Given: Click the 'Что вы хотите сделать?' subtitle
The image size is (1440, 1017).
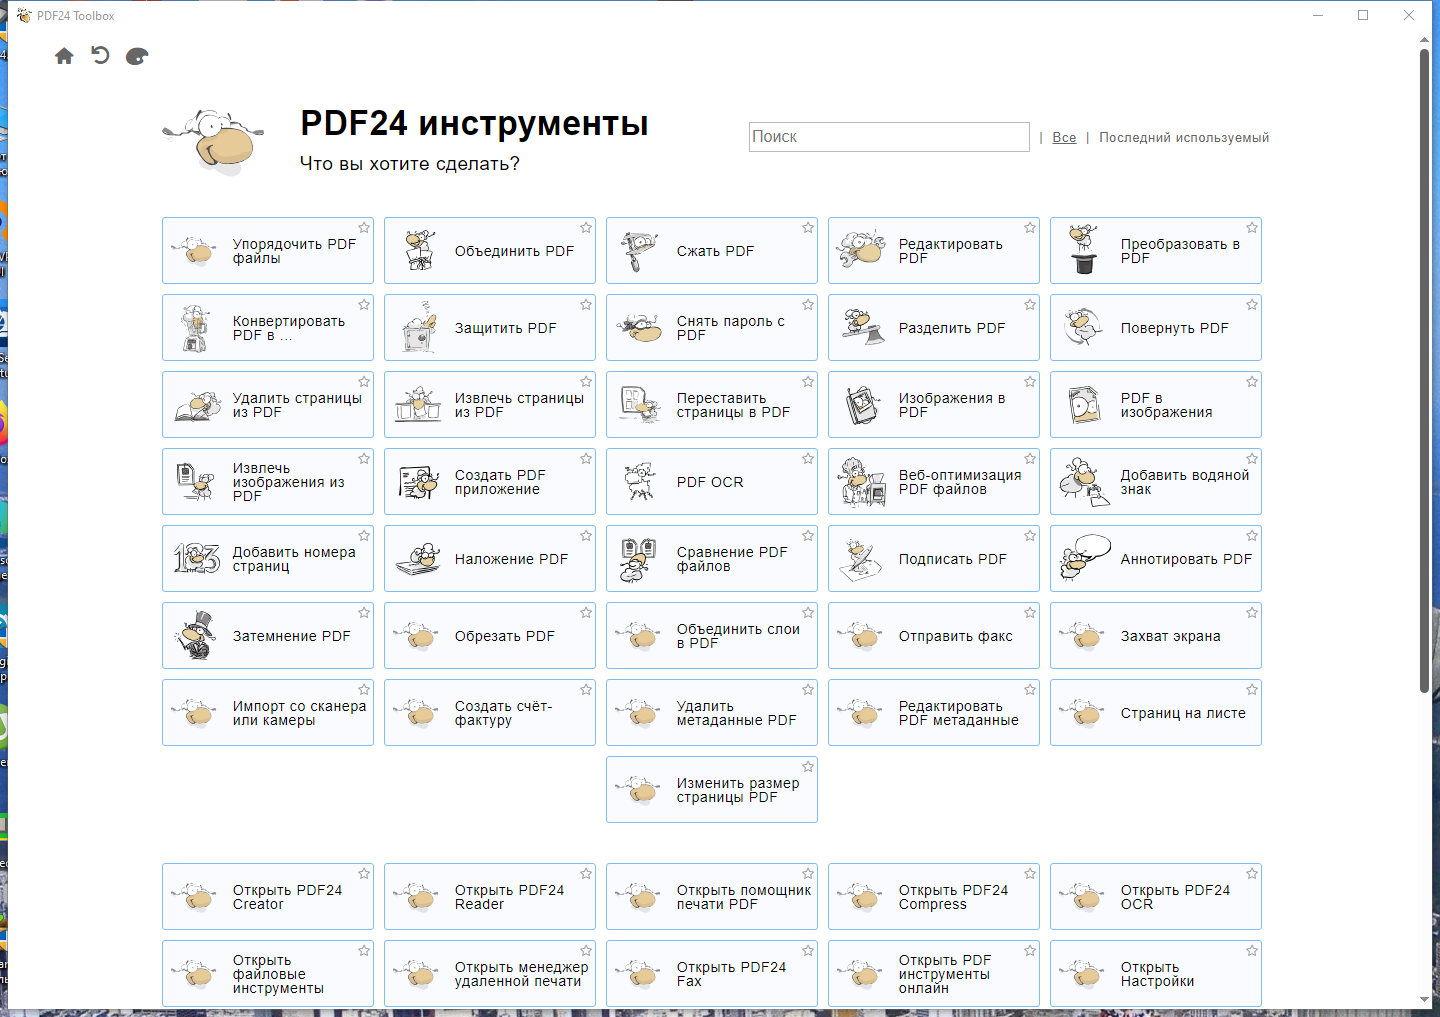Looking at the screenshot, I should (410, 164).
